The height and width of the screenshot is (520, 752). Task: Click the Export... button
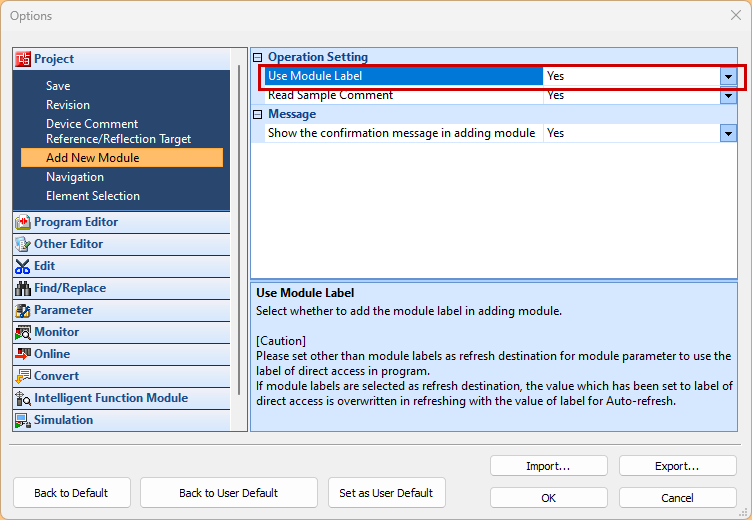677,466
